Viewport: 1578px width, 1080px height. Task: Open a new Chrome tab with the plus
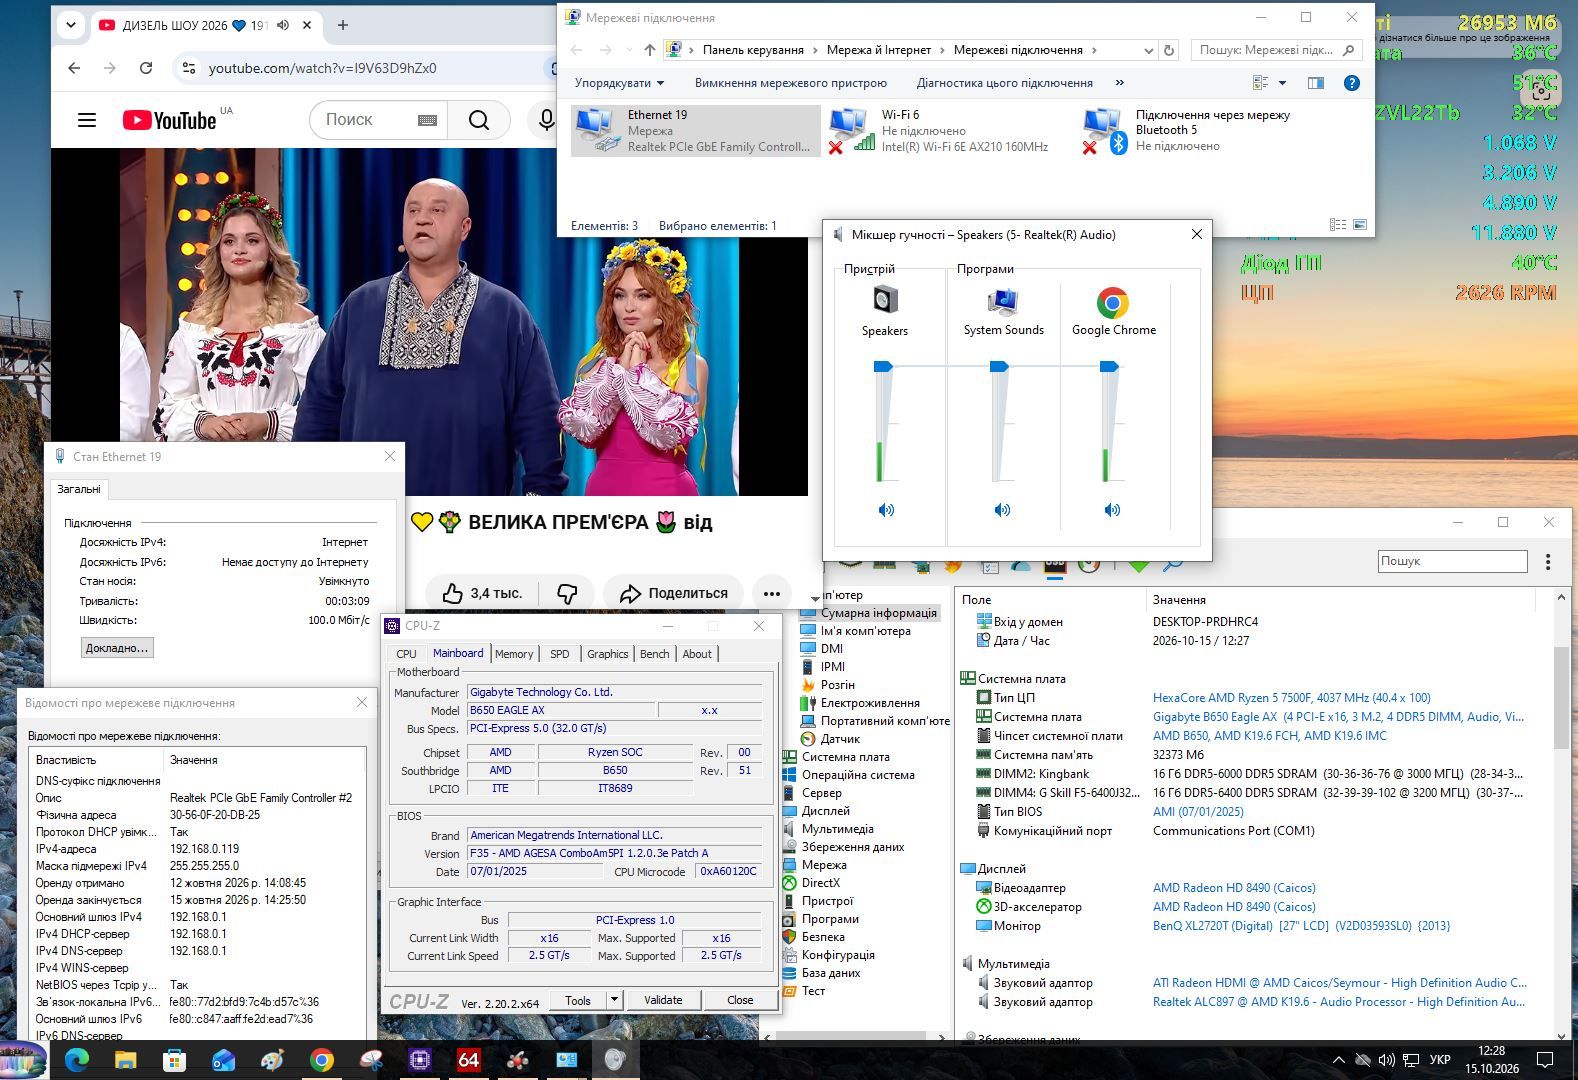point(343,25)
